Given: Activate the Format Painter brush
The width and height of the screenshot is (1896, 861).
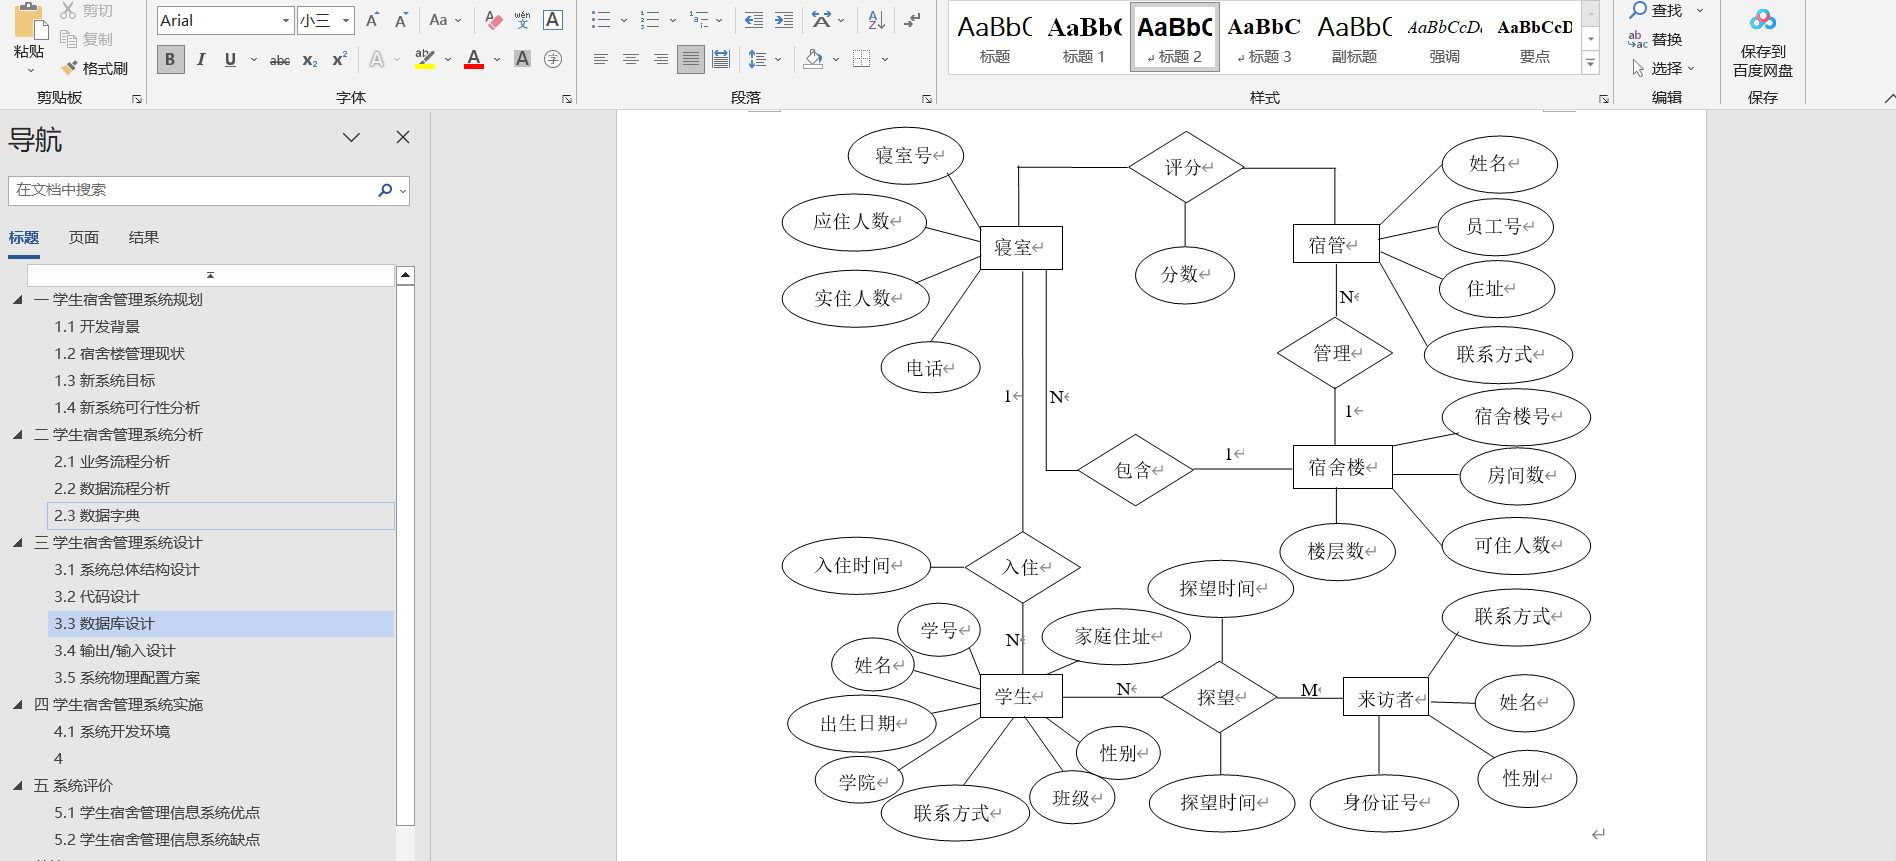Looking at the screenshot, I should pyautogui.click(x=69, y=68).
